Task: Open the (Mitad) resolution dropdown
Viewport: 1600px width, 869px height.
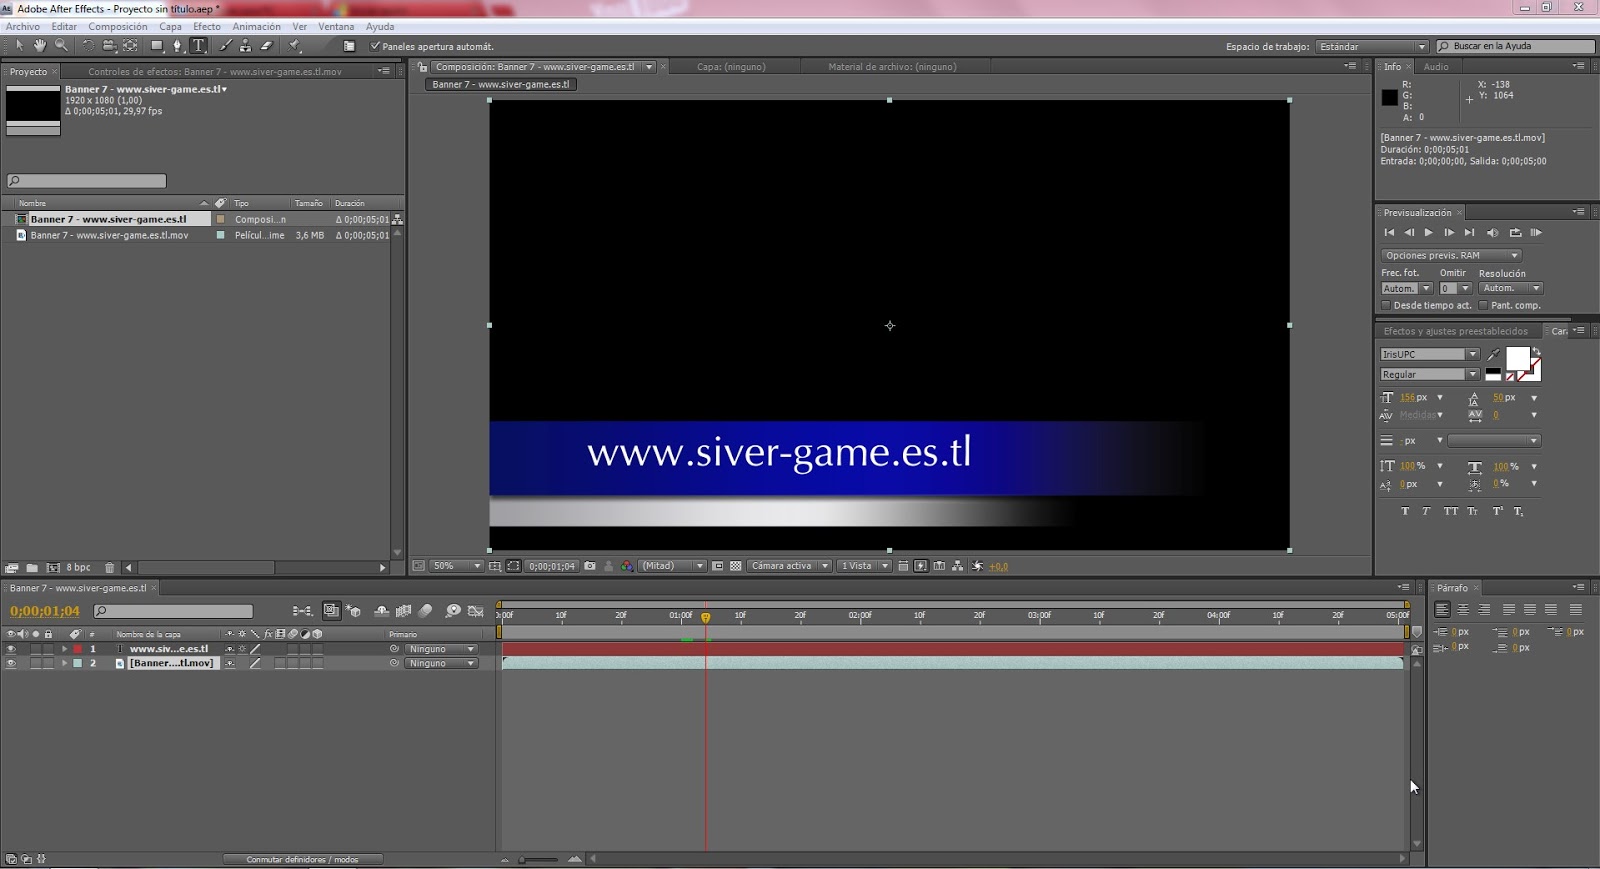Action: click(672, 566)
